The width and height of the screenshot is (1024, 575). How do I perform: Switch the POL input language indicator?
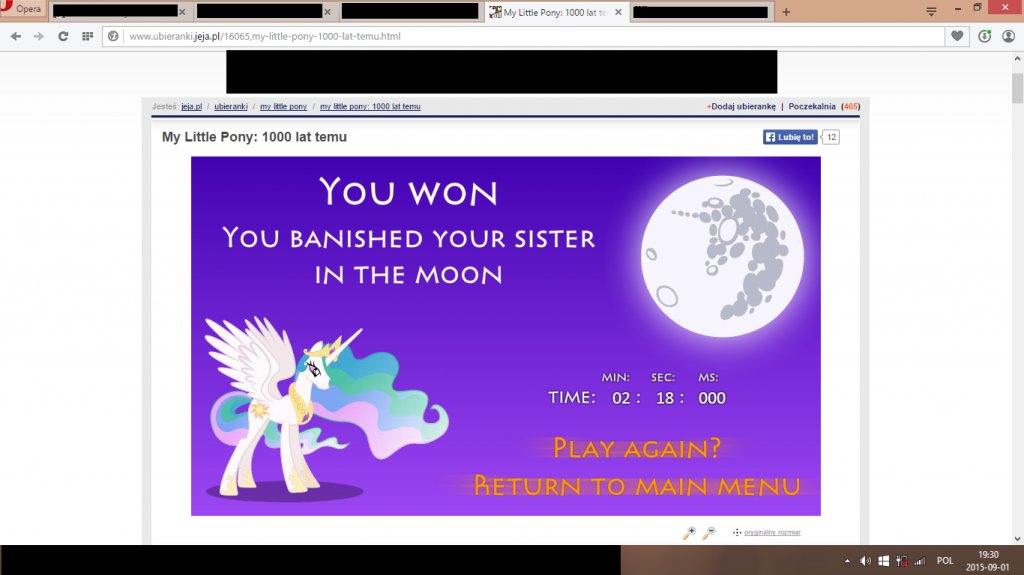(945, 561)
